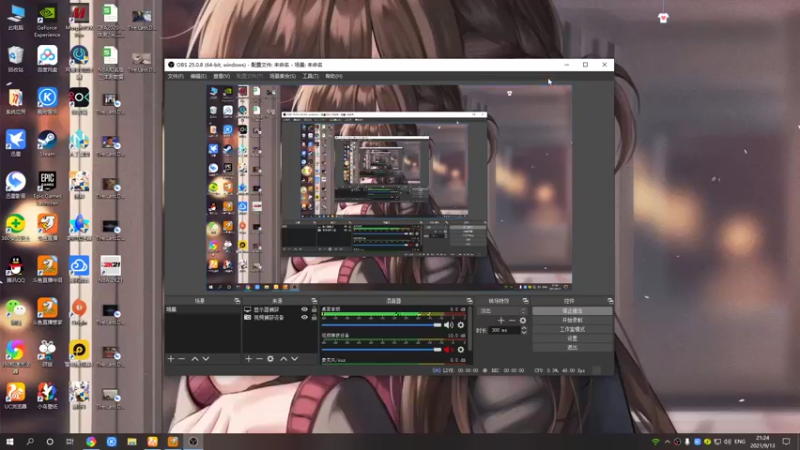Viewport: 800px width, 450px height.
Task: Open File Explorer from the taskbar
Action: click(x=132, y=442)
